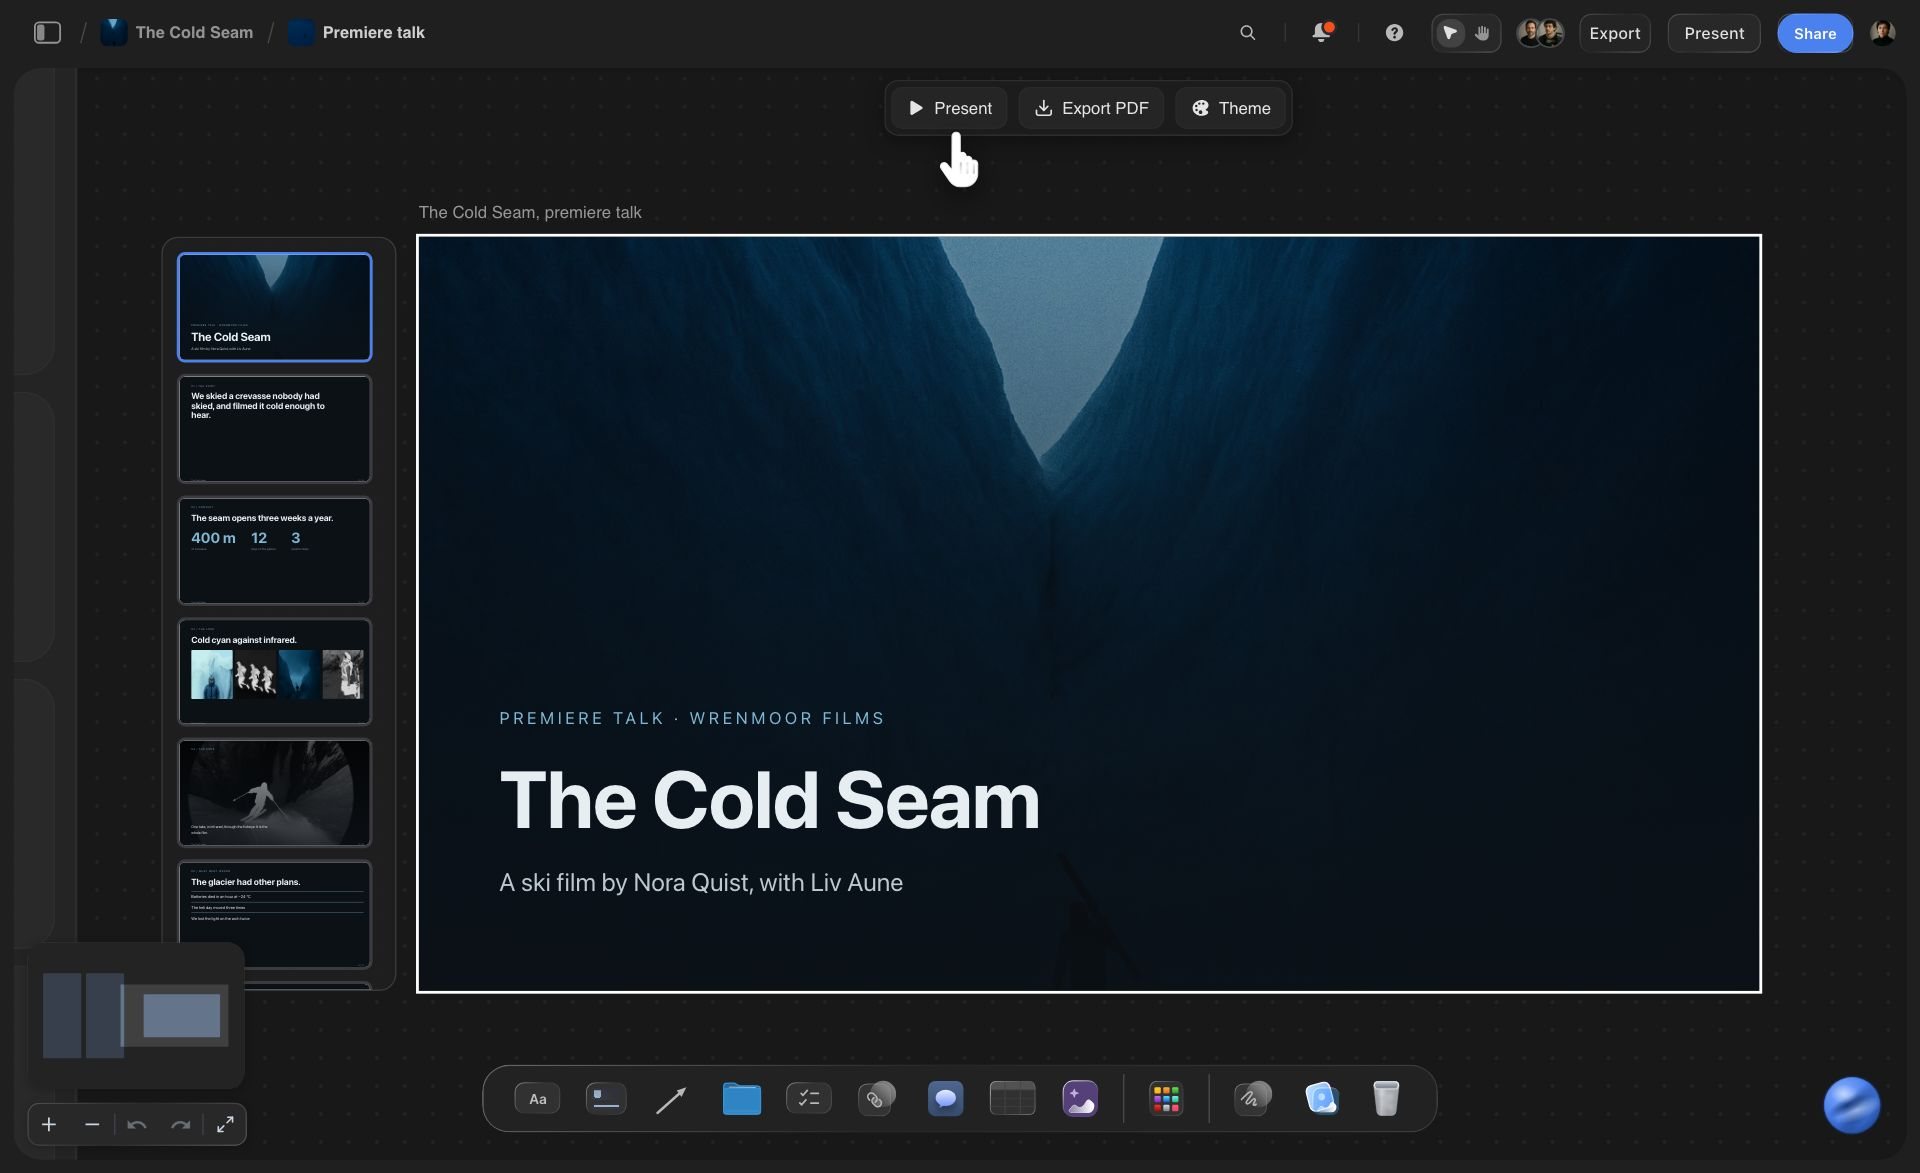Switch to the pointer select mode
This screenshot has width=1920, height=1173.
click(1449, 33)
